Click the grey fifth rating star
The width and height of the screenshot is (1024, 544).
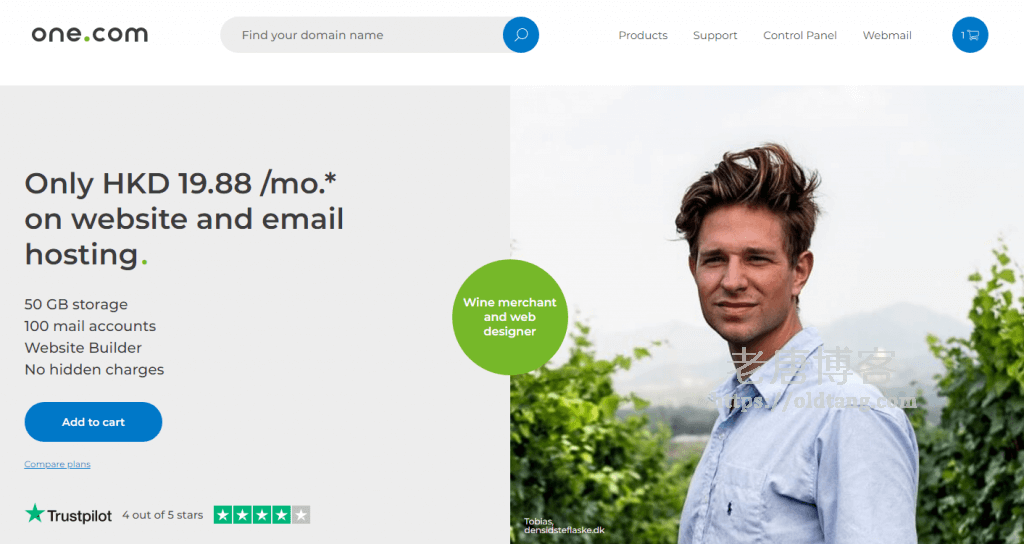(x=300, y=515)
